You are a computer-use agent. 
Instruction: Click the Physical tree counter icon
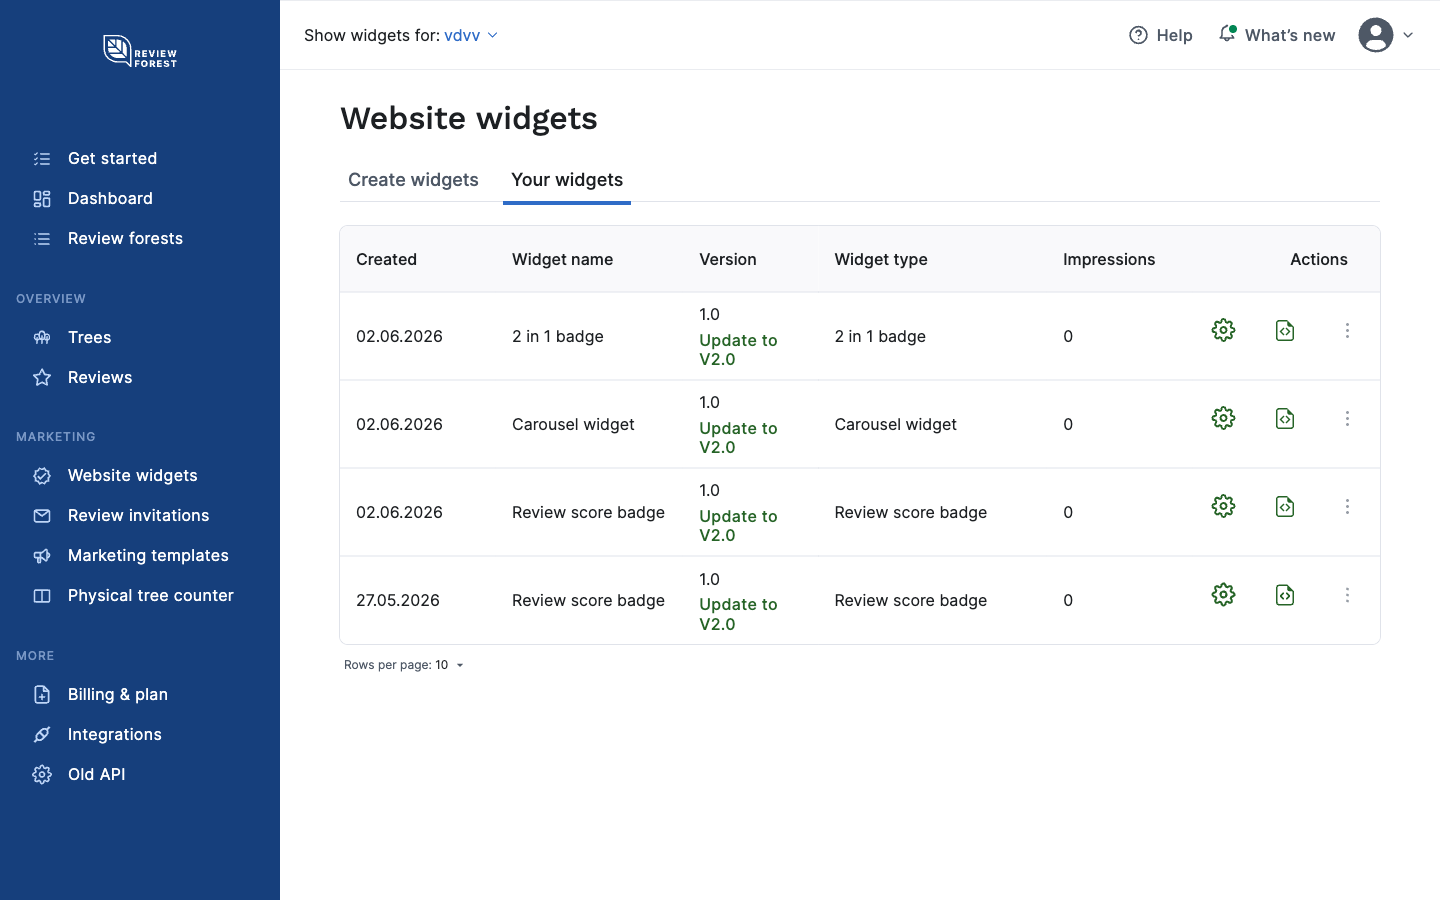42,596
